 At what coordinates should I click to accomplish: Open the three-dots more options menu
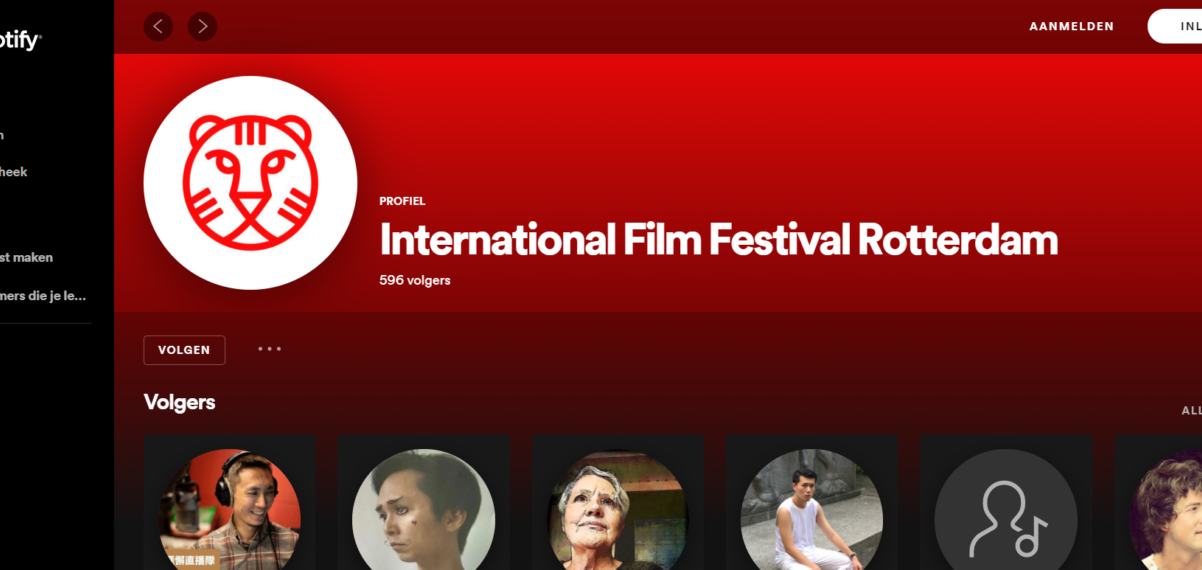coord(269,349)
